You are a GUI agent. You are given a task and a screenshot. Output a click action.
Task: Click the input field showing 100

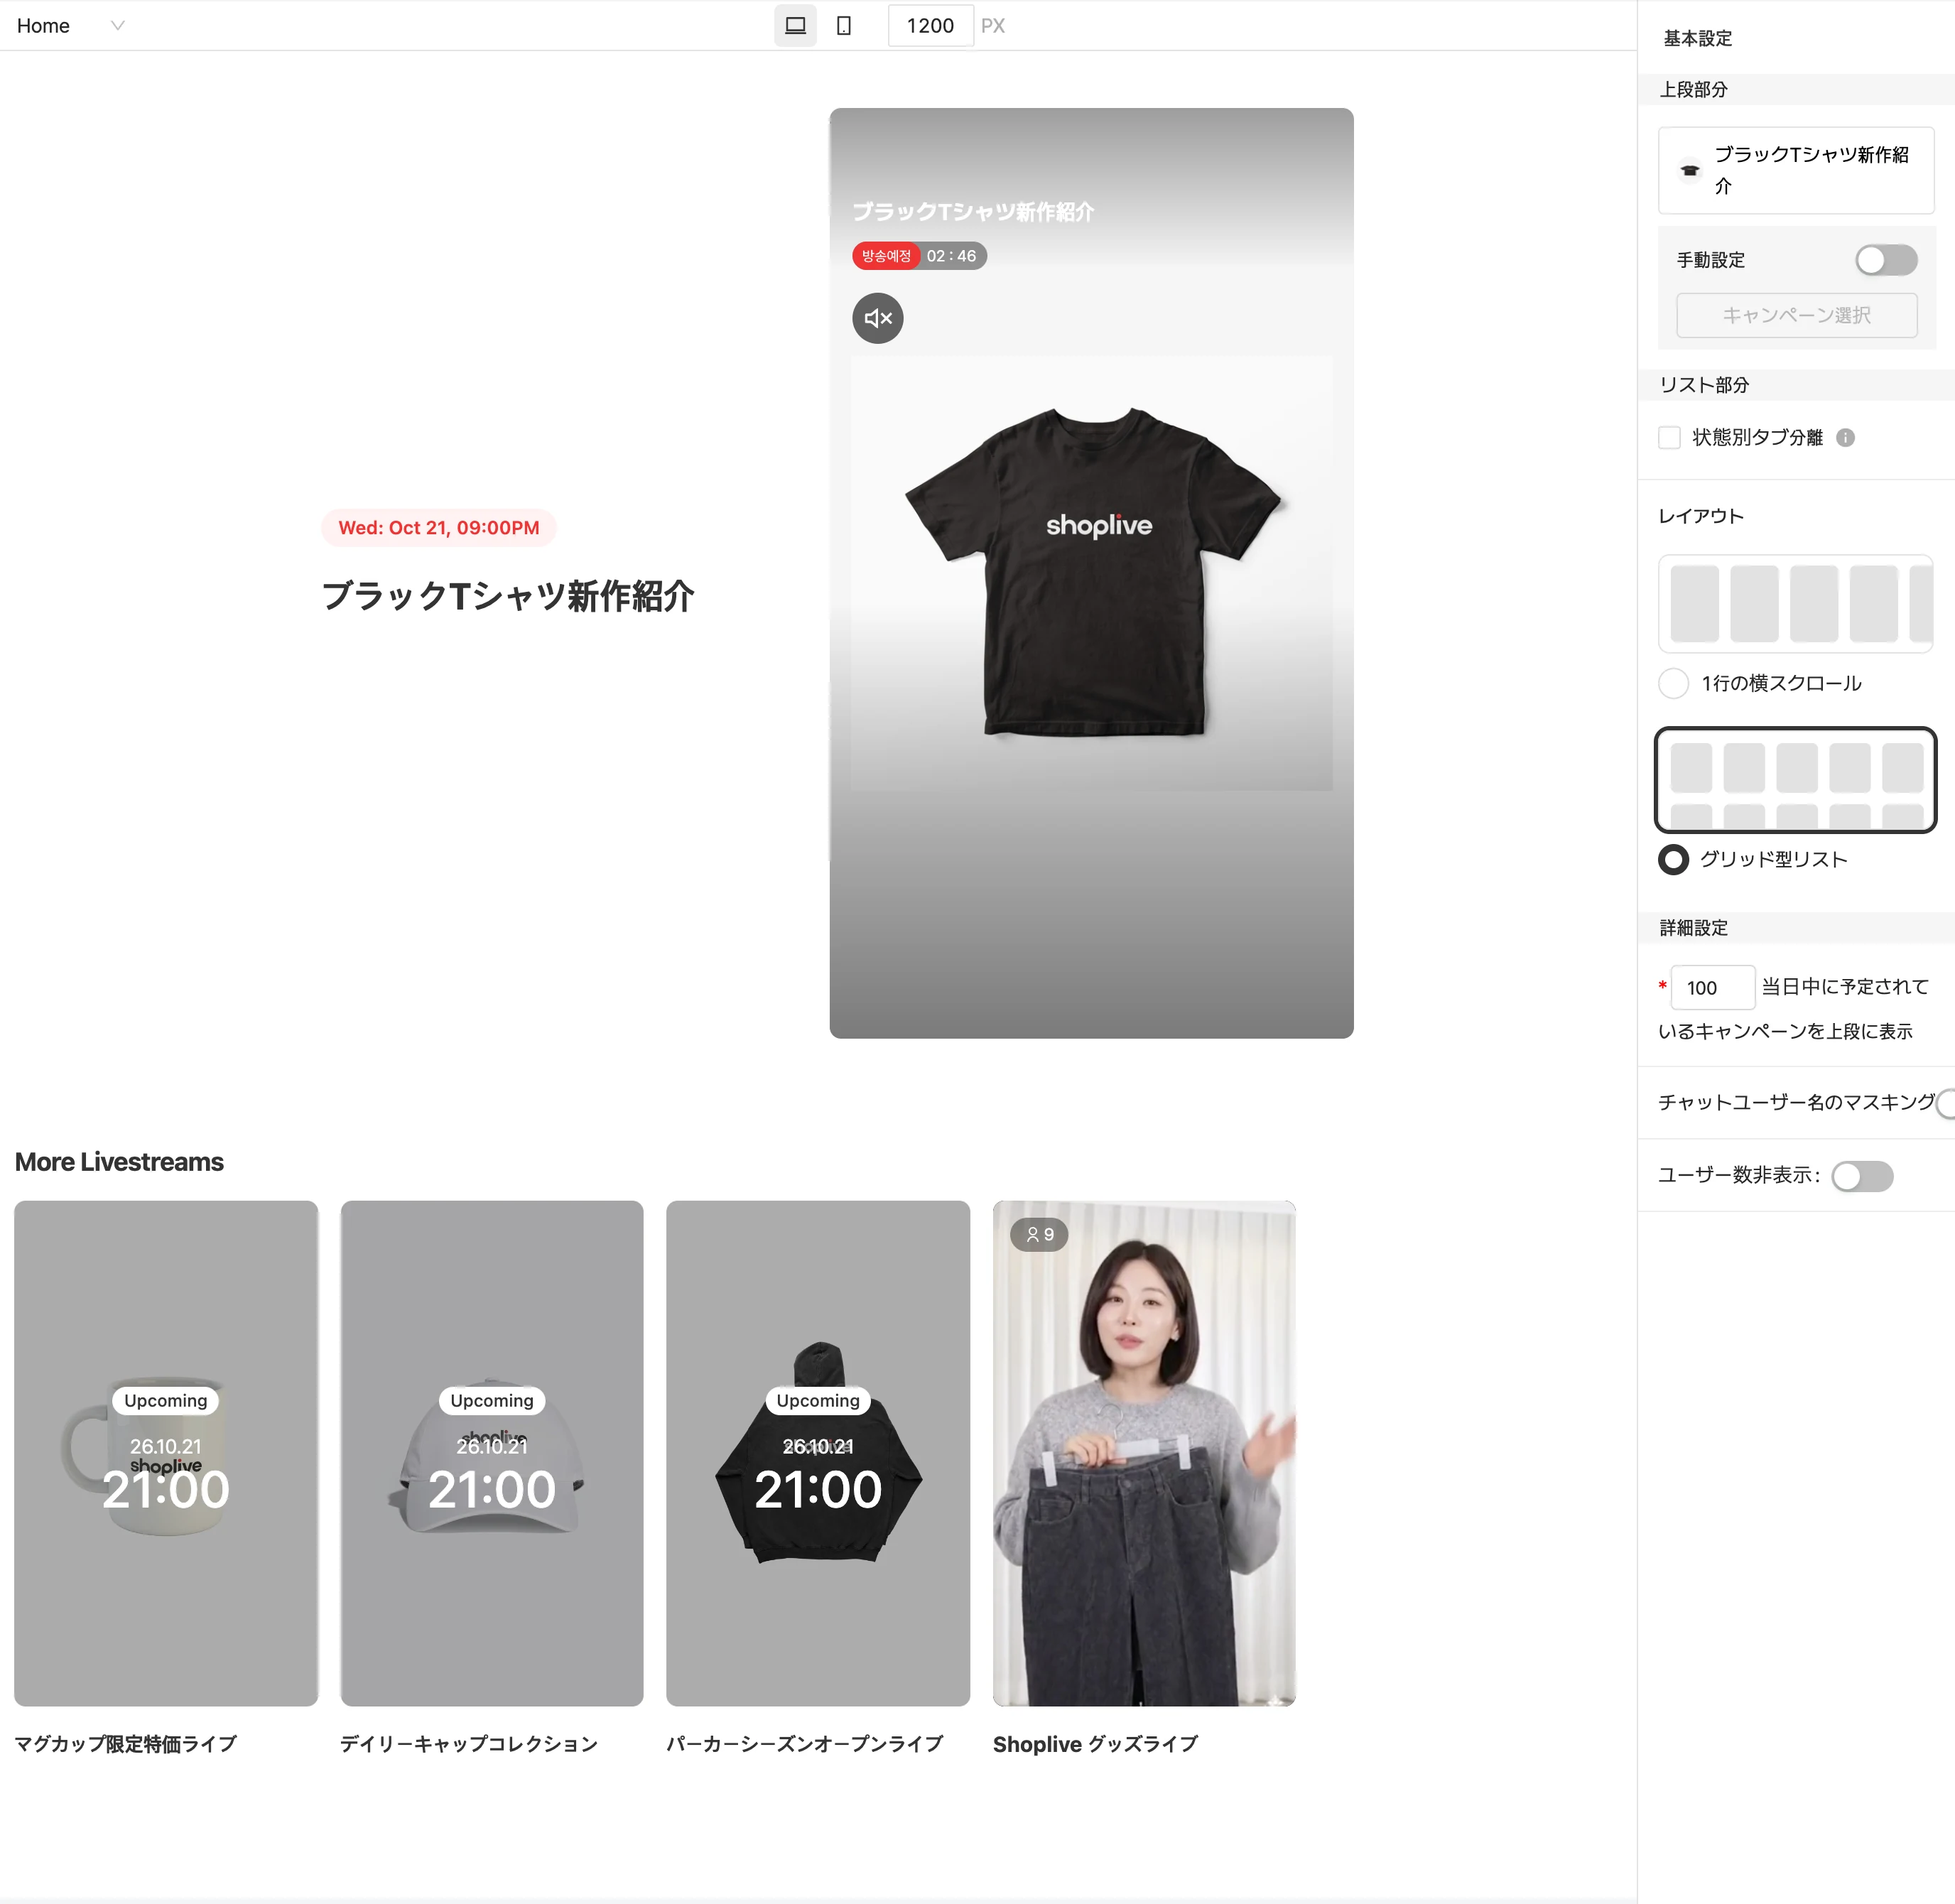coord(1712,987)
